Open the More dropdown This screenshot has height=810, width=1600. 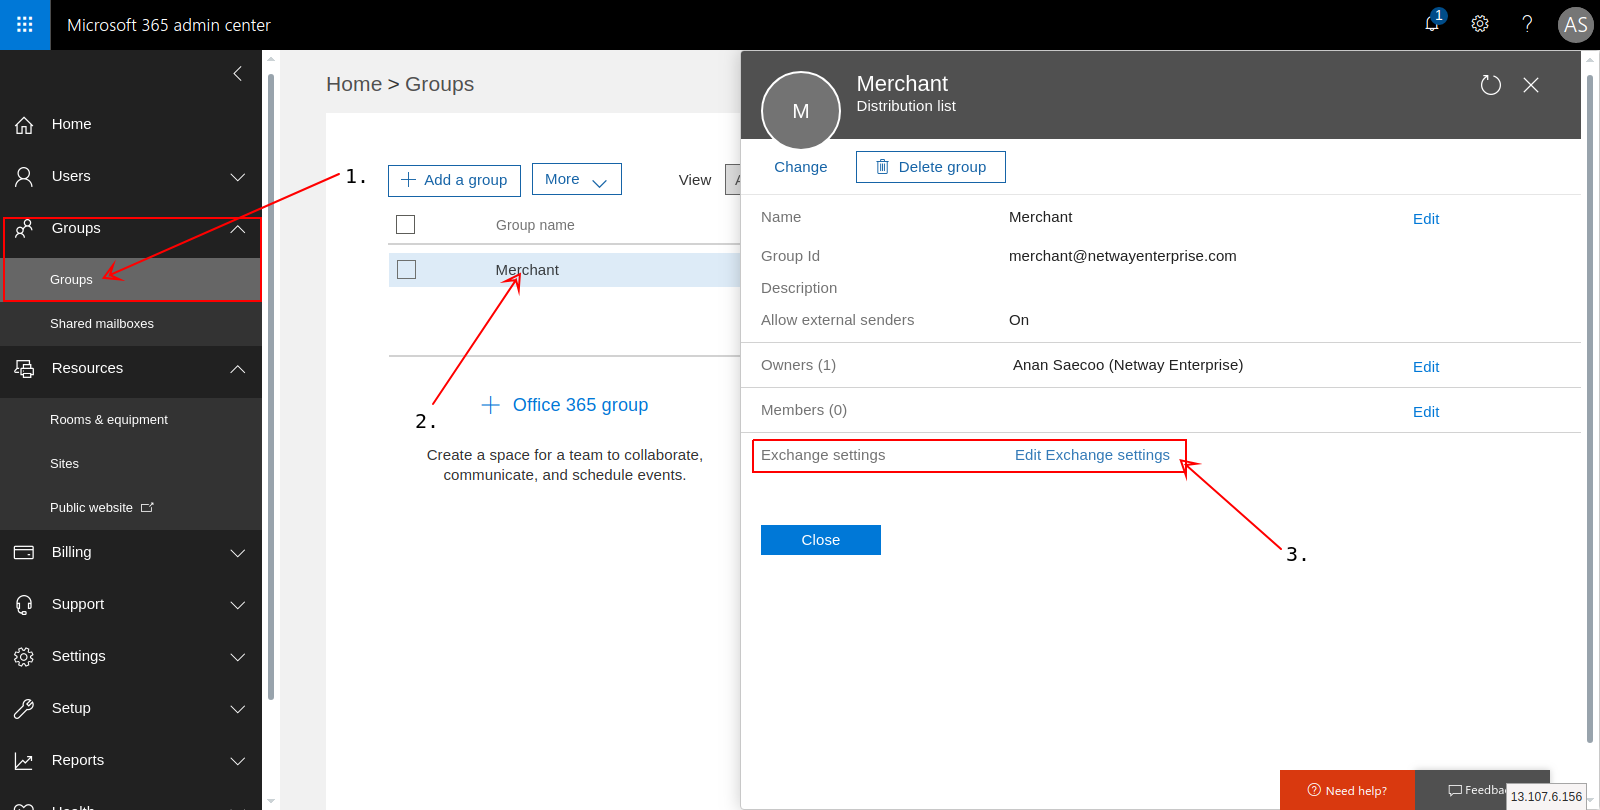pyautogui.click(x=576, y=179)
